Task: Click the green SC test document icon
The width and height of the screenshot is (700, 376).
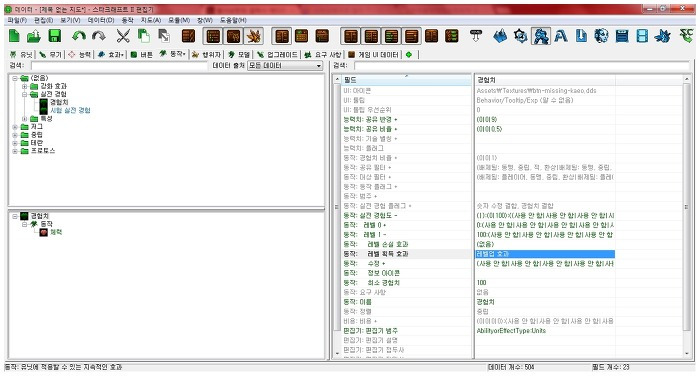Action: tap(686, 35)
